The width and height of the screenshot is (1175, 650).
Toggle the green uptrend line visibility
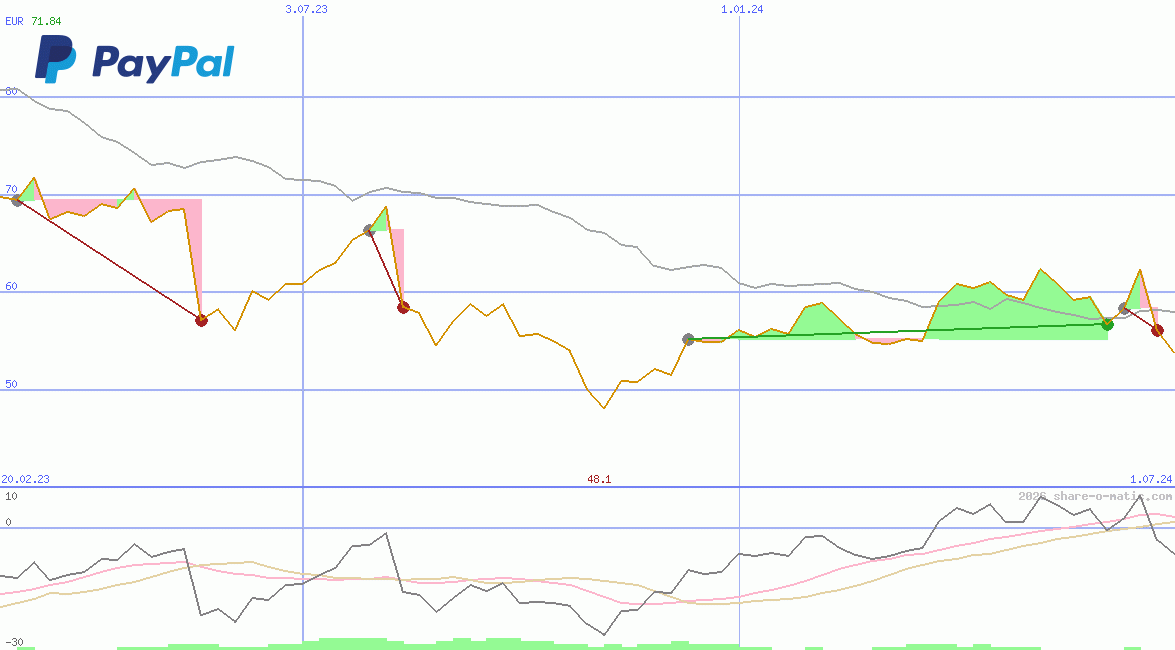[x=900, y=330]
